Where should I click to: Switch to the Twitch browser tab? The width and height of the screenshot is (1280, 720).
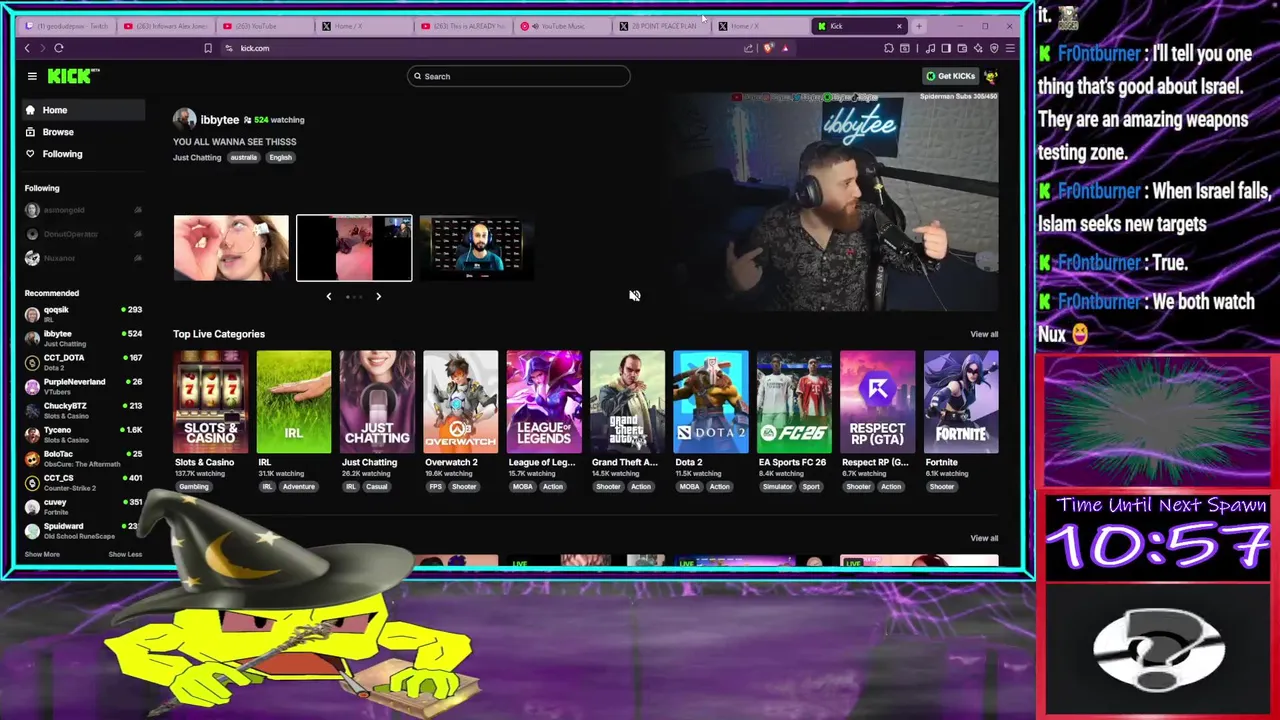[67, 26]
